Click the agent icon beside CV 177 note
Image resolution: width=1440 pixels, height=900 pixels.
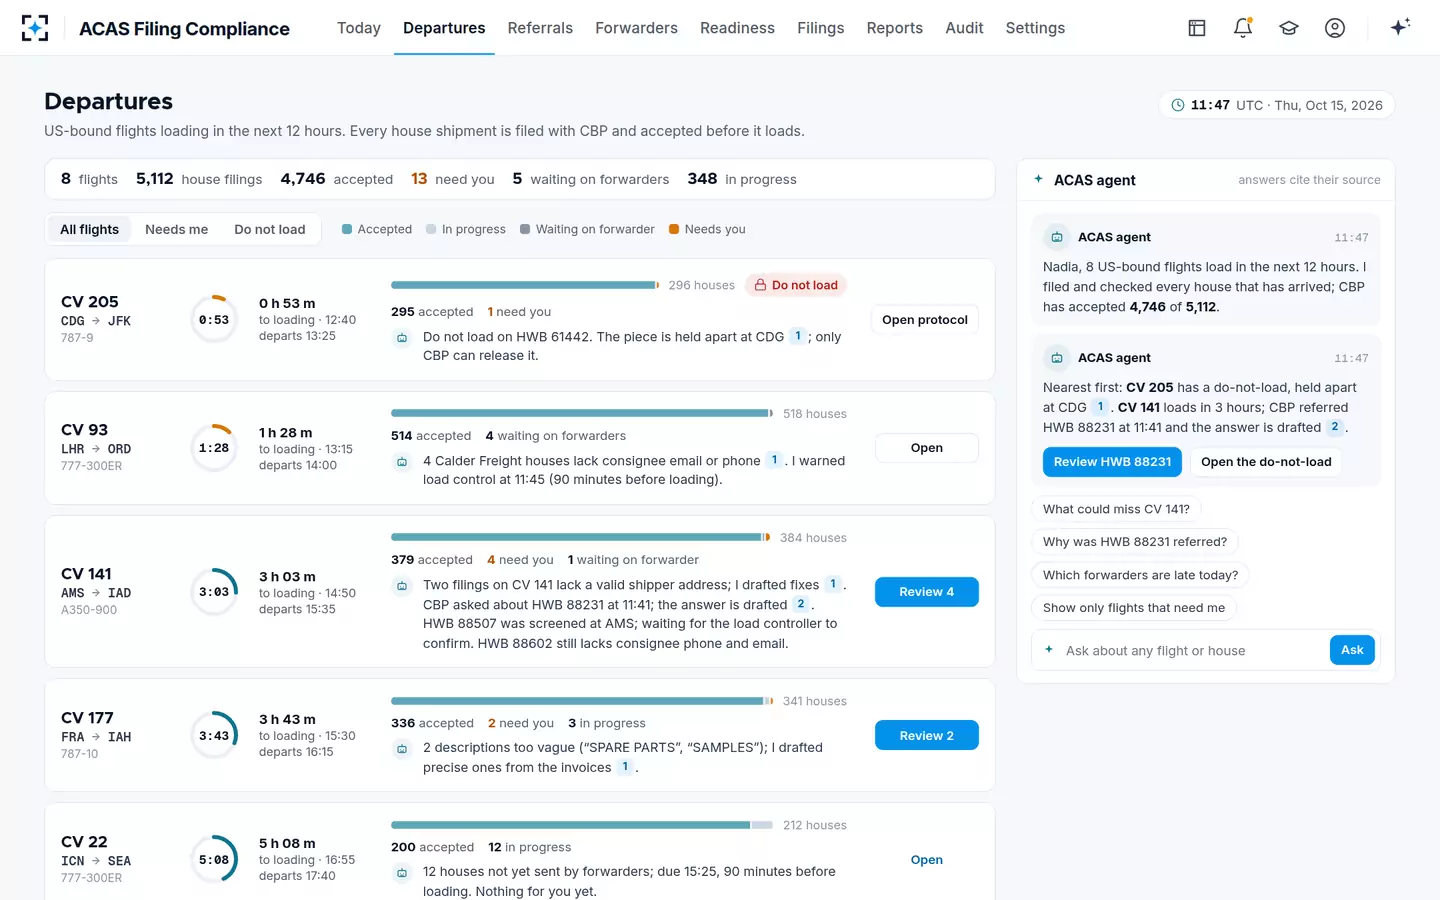402,748
